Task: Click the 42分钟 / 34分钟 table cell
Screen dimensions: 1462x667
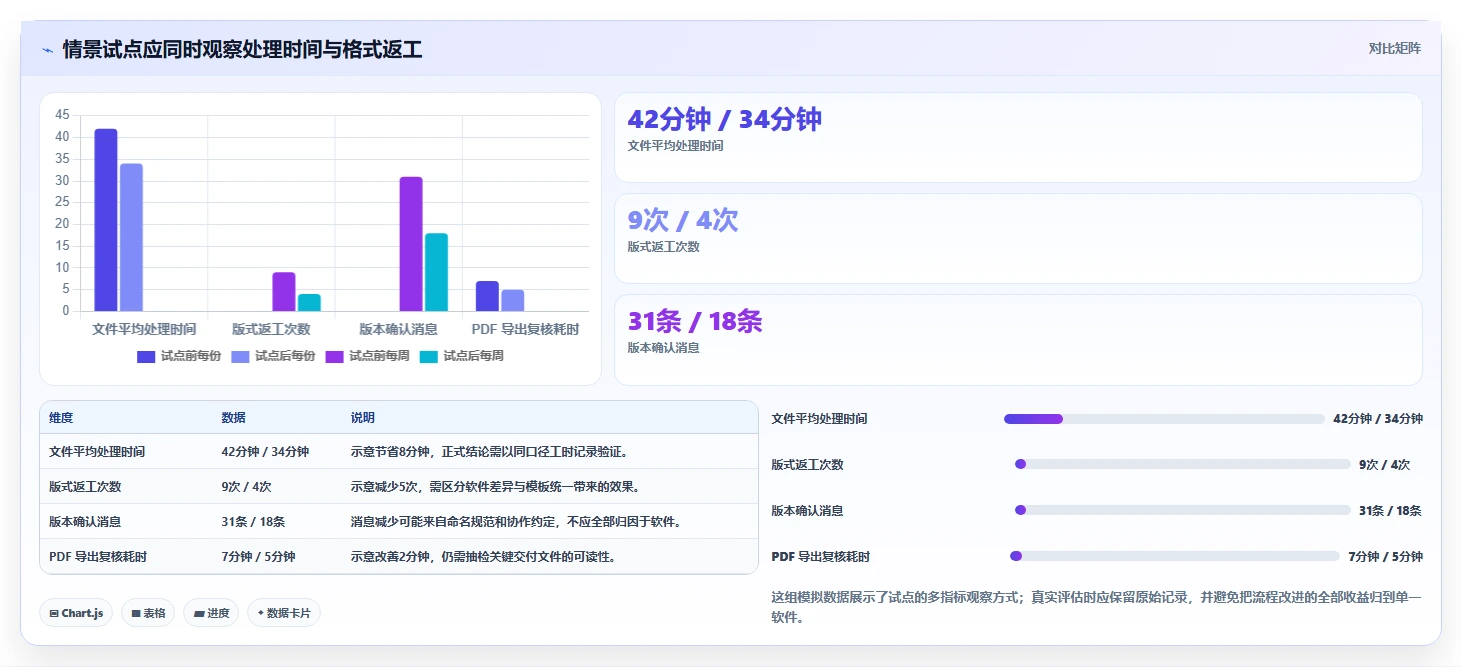Action: (x=265, y=452)
